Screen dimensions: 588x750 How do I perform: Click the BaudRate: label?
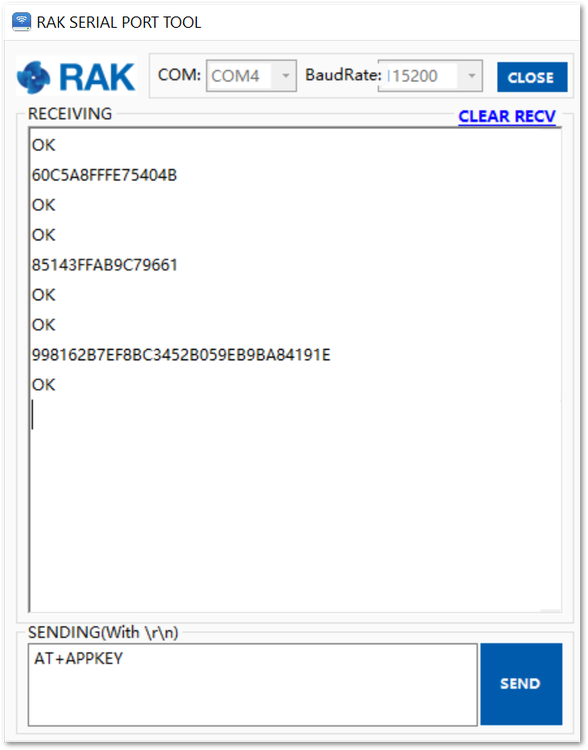coord(343,75)
